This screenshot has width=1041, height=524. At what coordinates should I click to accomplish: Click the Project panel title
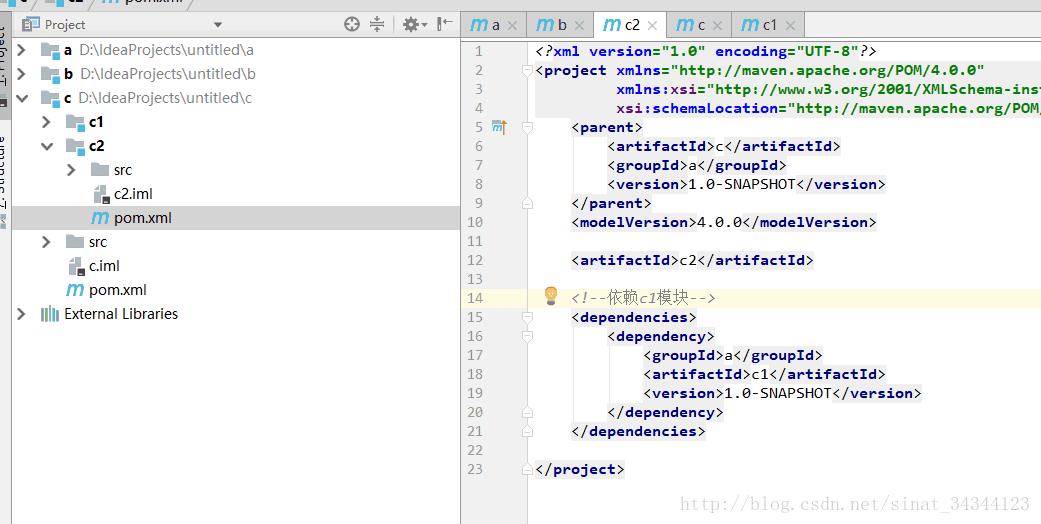pos(65,25)
